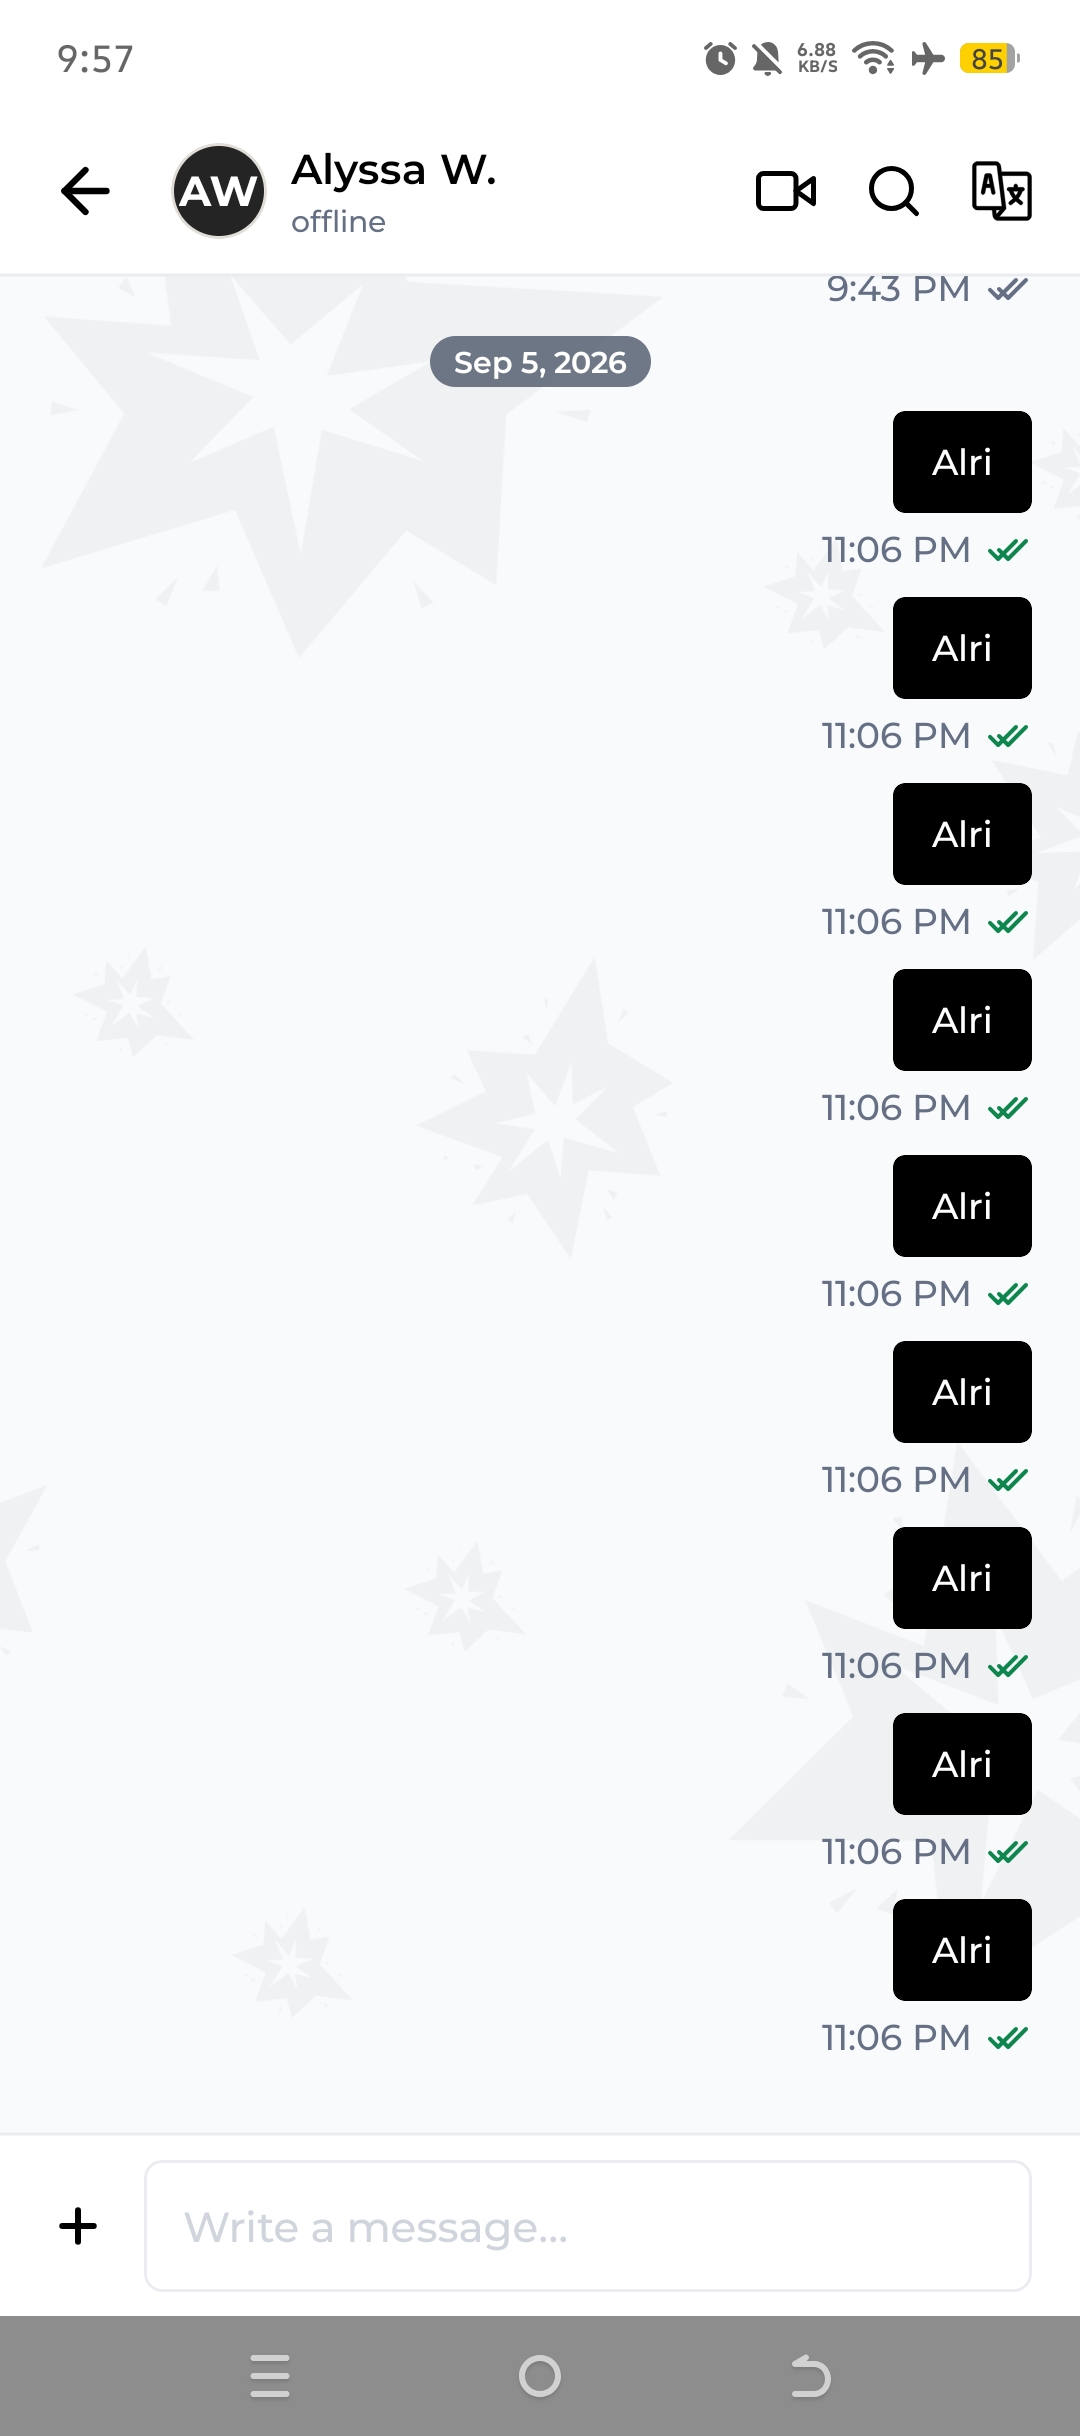Tap the airplane mode status icon
This screenshot has height=2436, width=1080.
click(928, 58)
